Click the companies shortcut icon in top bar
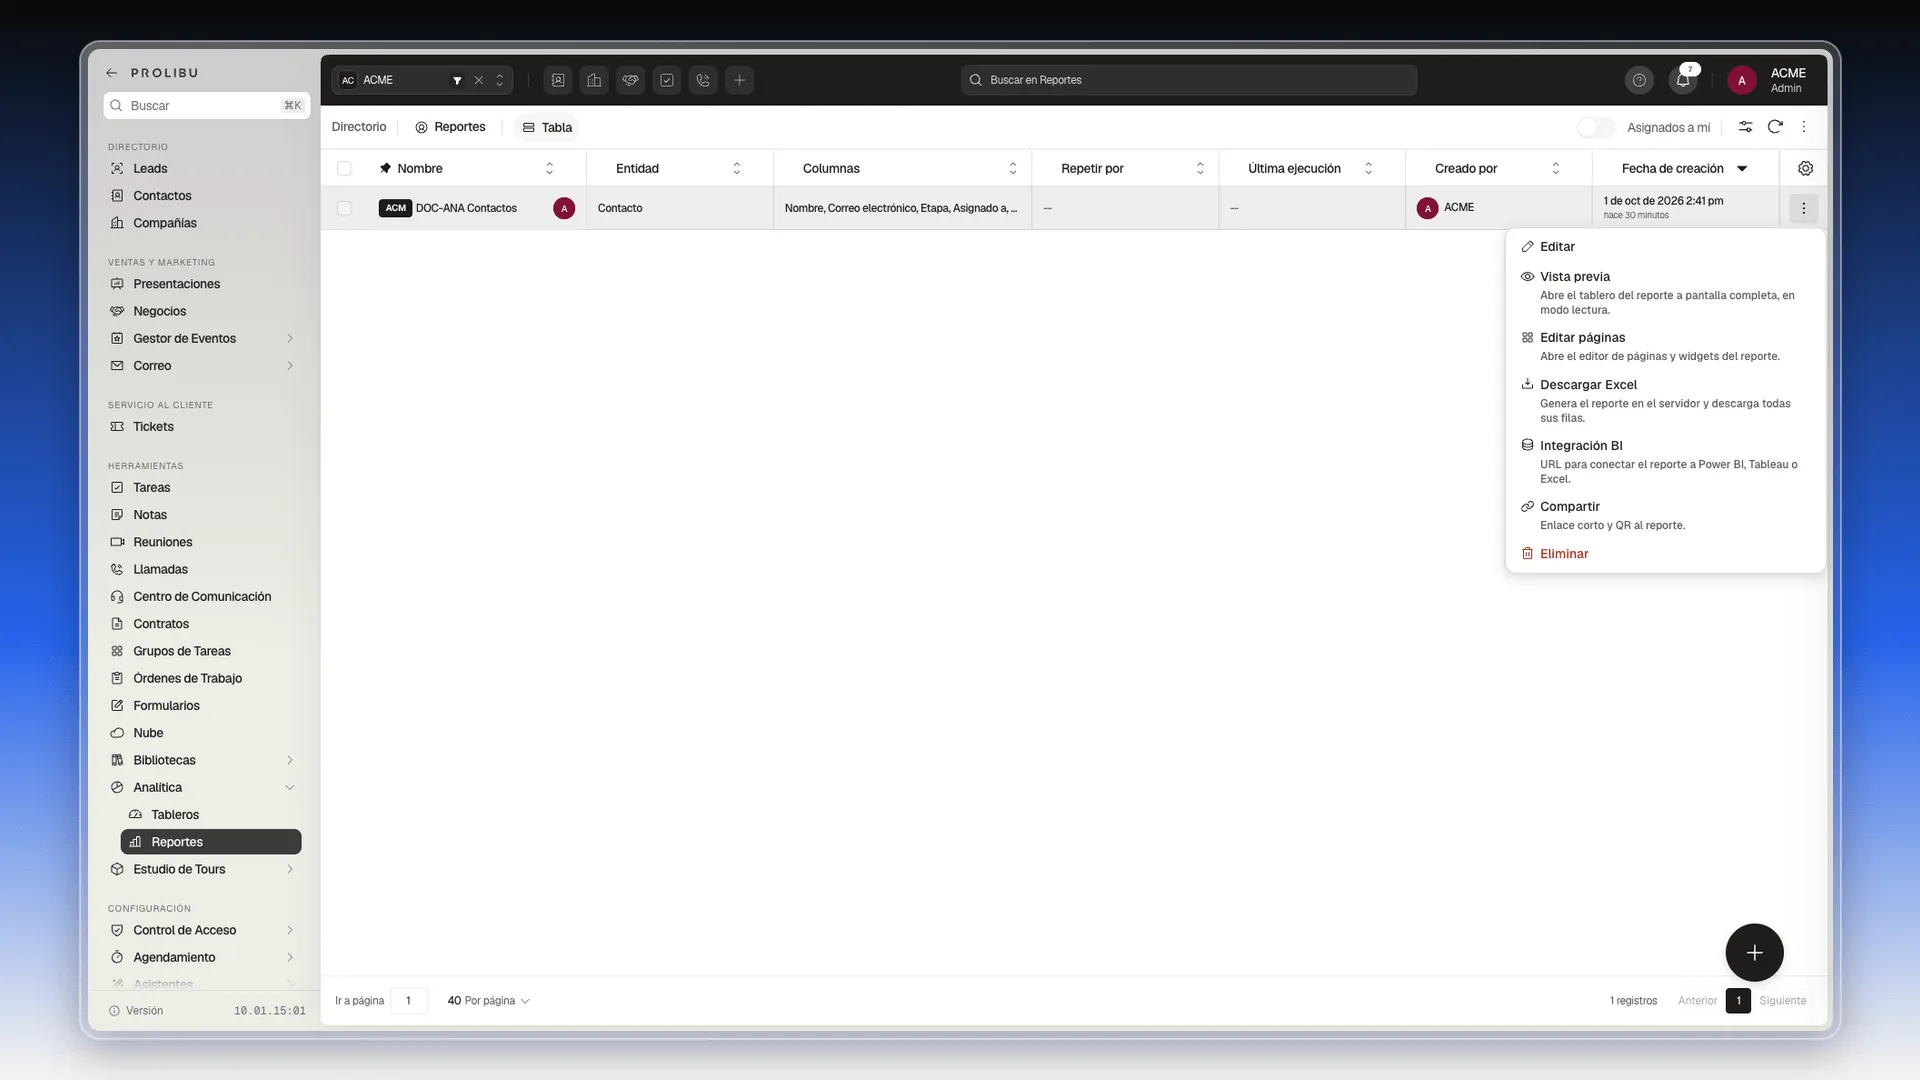The width and height of the screenshot is (1920, 1080). coord(594,80)
